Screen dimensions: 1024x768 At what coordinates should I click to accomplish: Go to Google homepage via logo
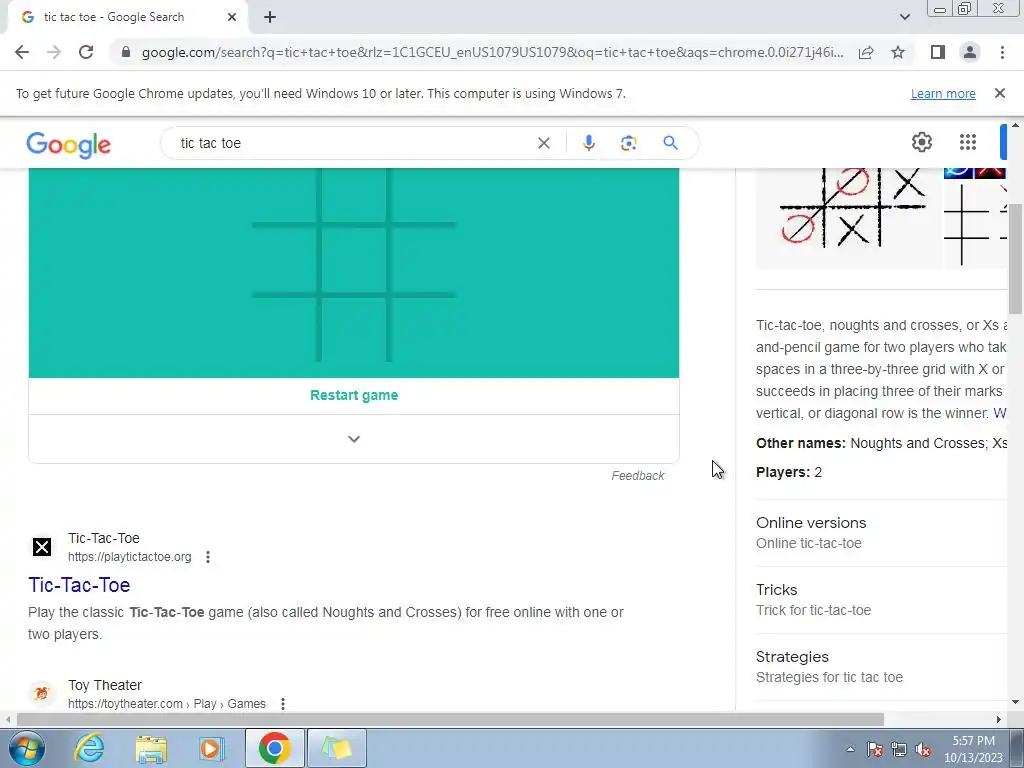(x=69, y=144)
